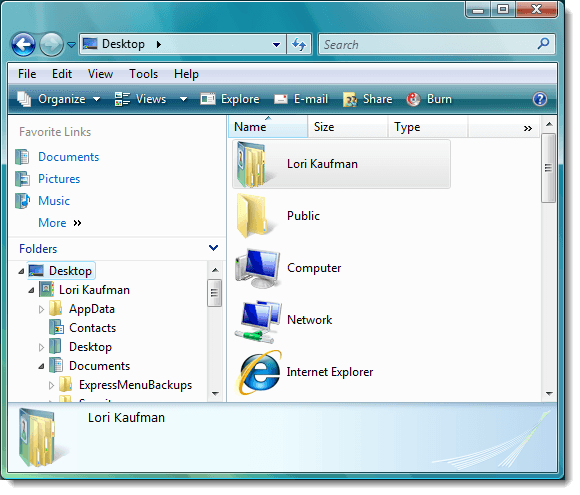Select the Network item in file list
Viewport: 580px width, 495px height.
pyautogui.click(x=283, y=320)
